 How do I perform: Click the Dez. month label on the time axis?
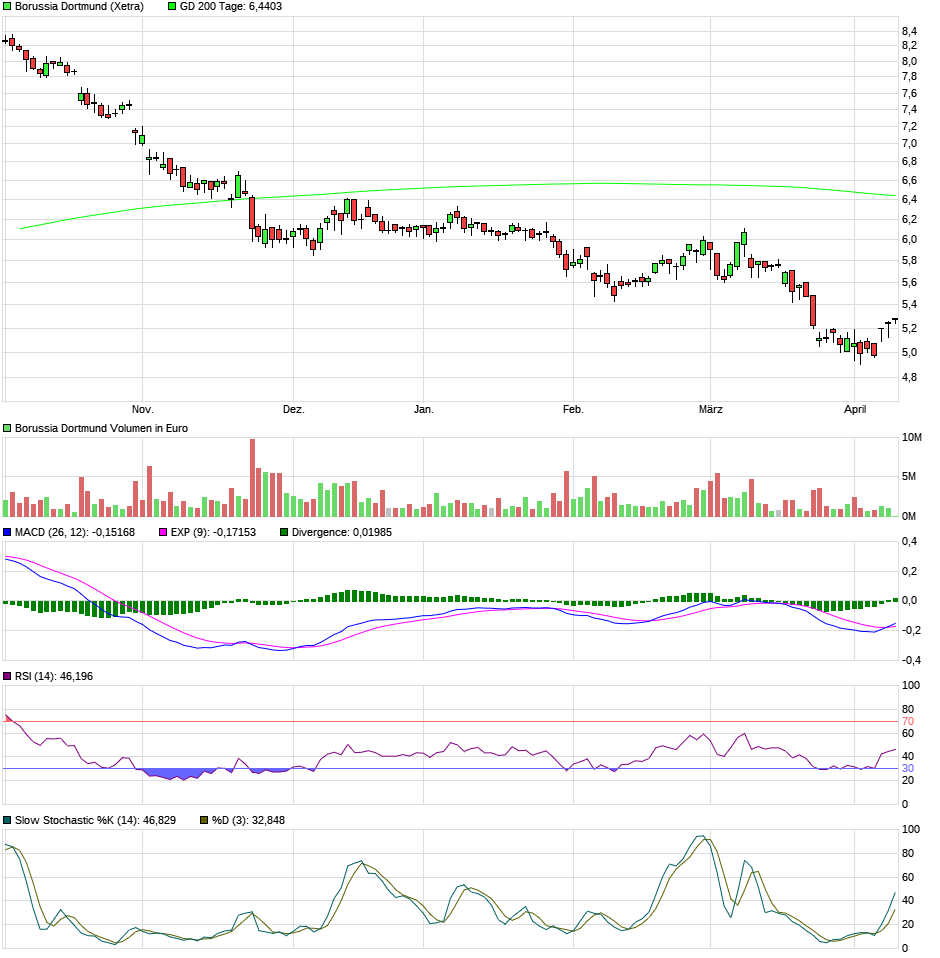click(293, 409)
